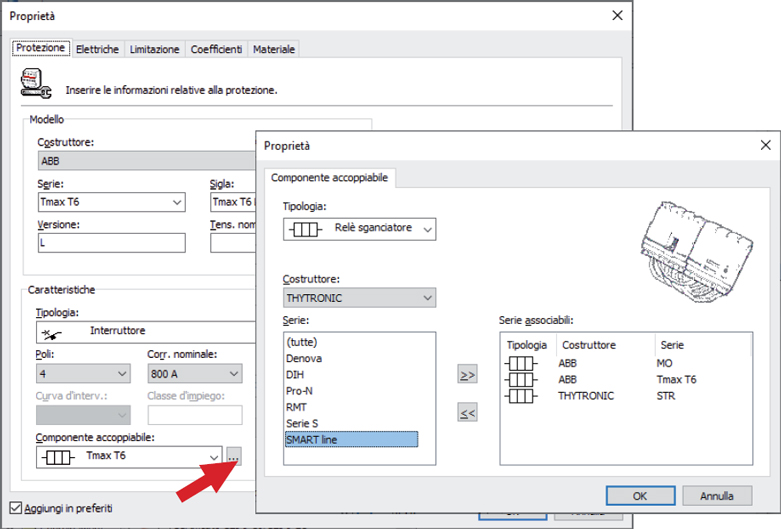Select SMART line in the Serie list

352,440
